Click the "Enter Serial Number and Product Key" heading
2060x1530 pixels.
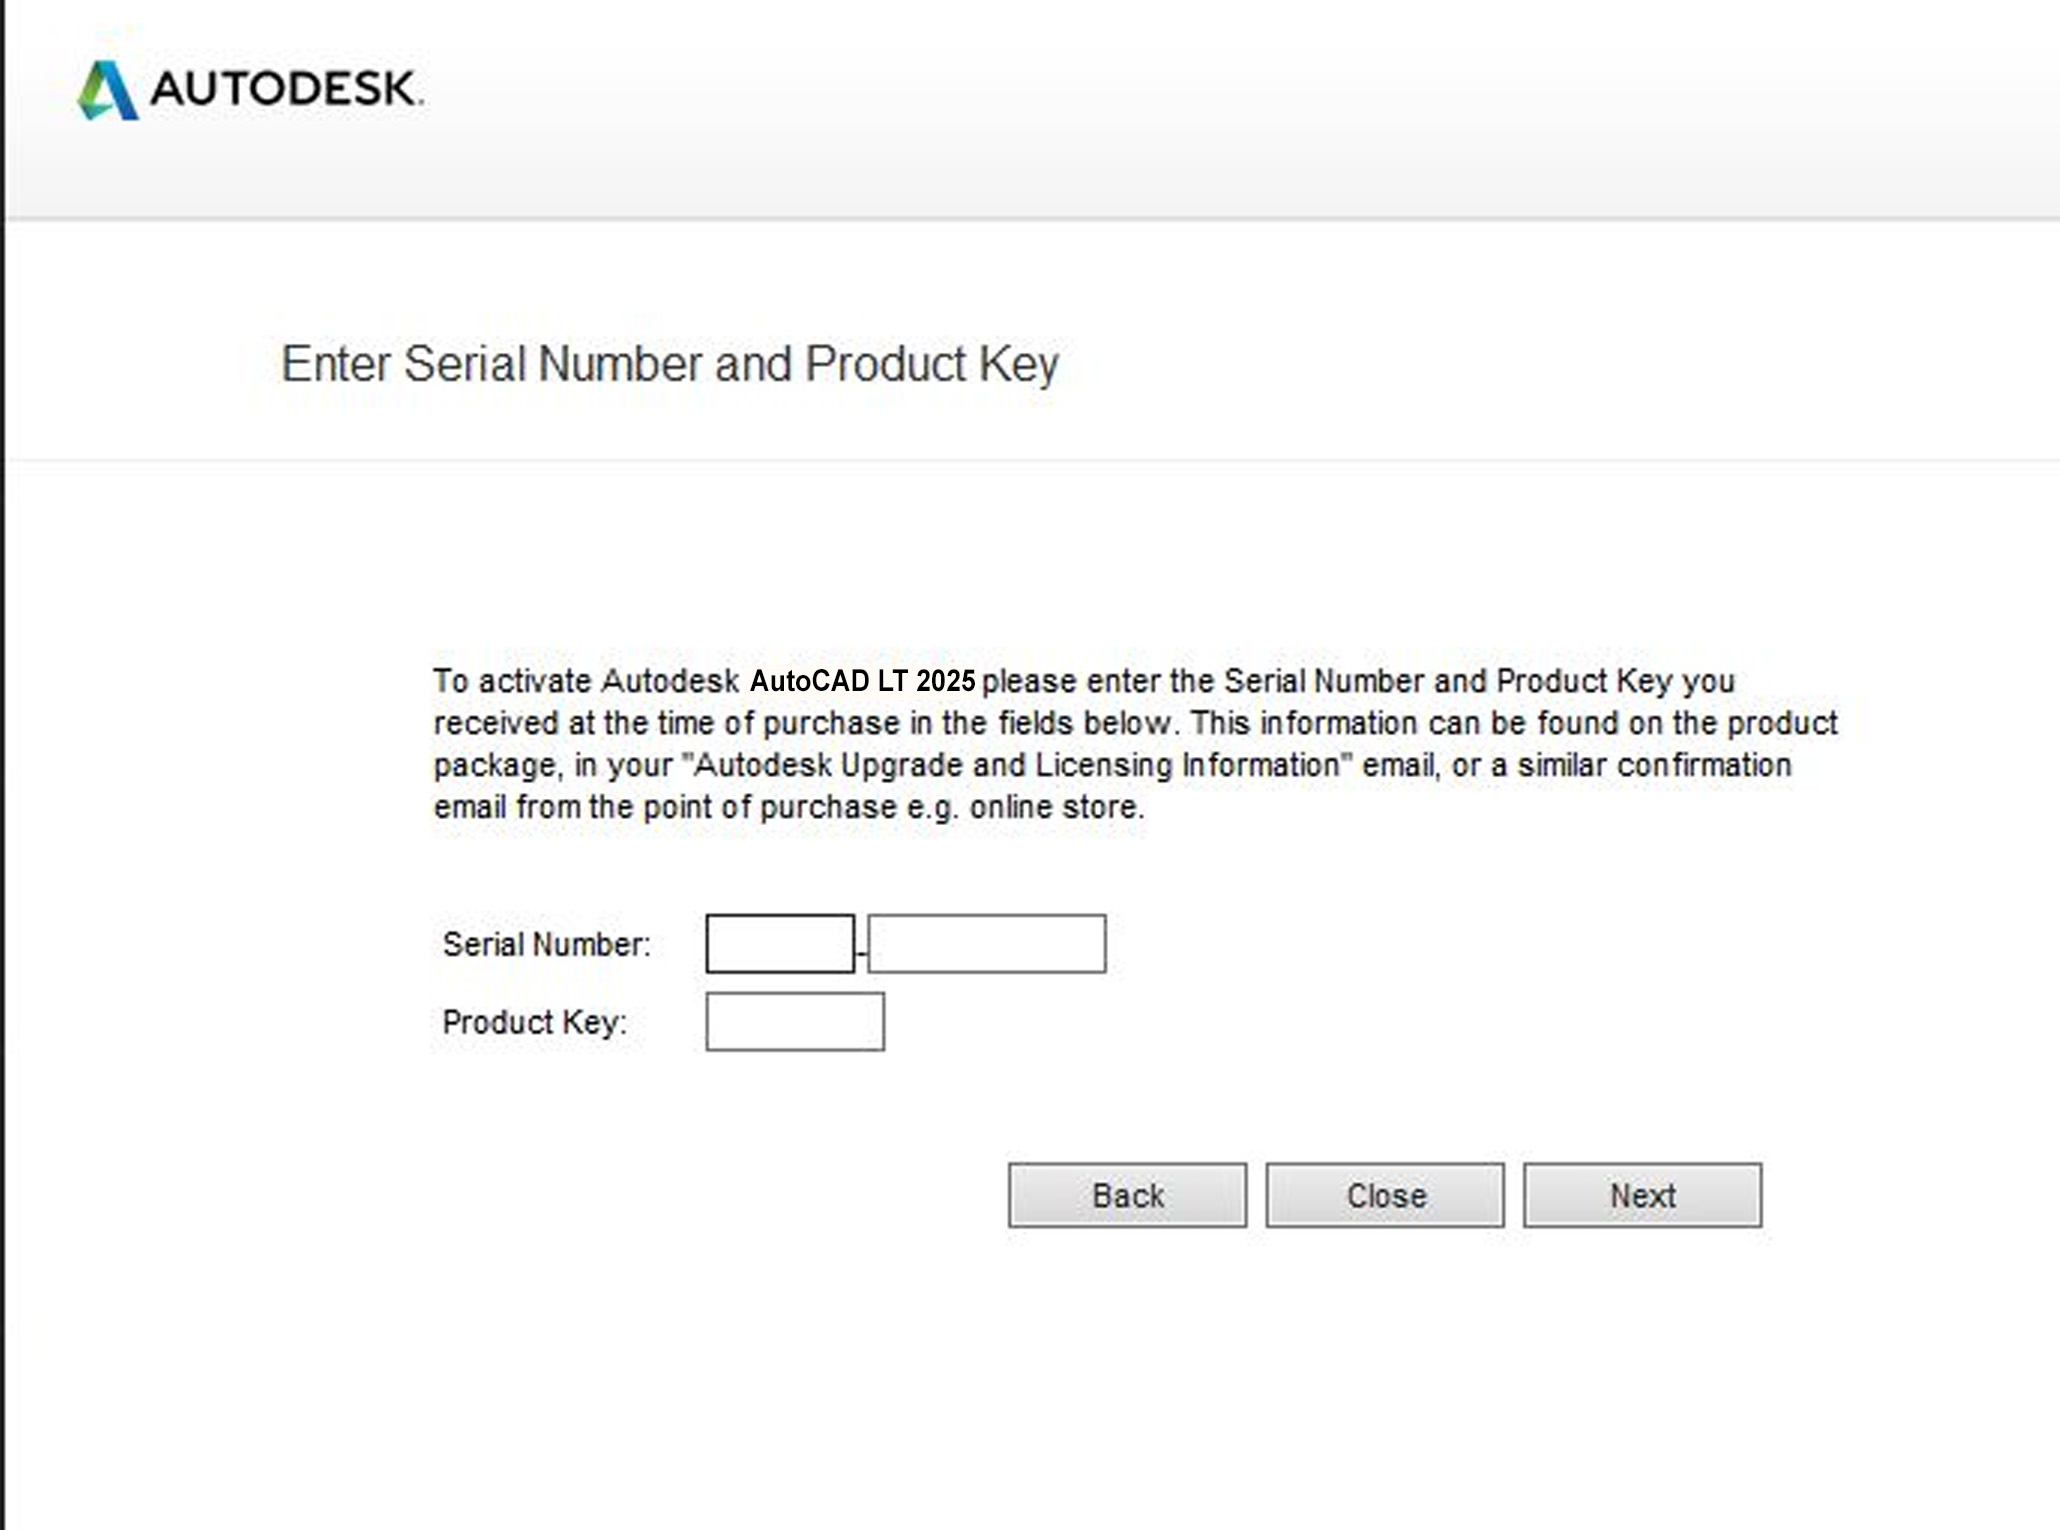(669, 364)
